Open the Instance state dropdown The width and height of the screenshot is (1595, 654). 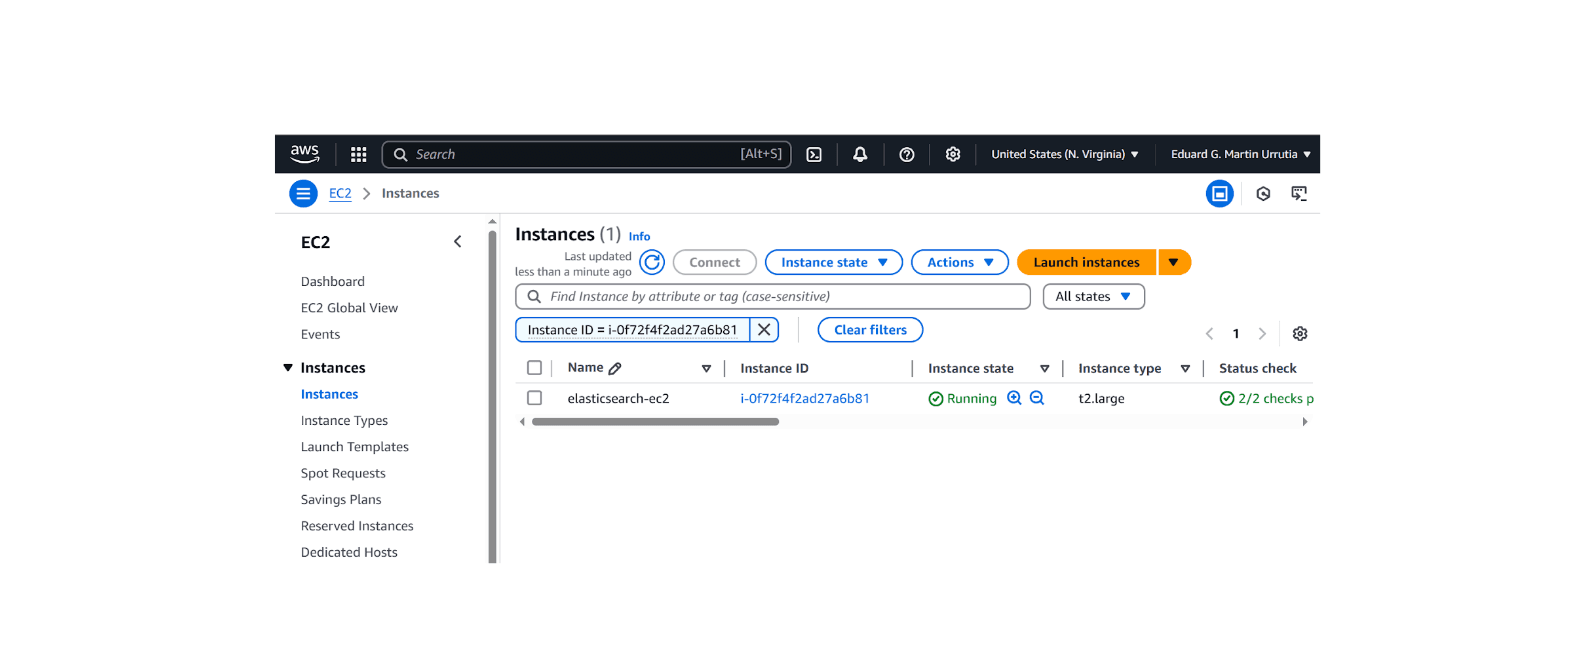(x=833, y=263)
